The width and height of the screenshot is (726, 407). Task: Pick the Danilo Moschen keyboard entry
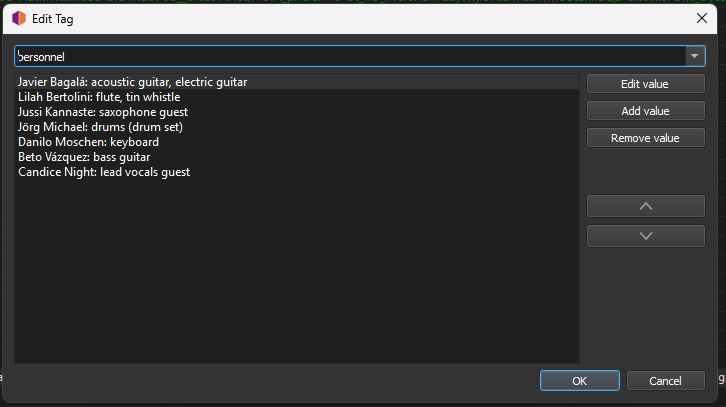click(x=88, y=142)
